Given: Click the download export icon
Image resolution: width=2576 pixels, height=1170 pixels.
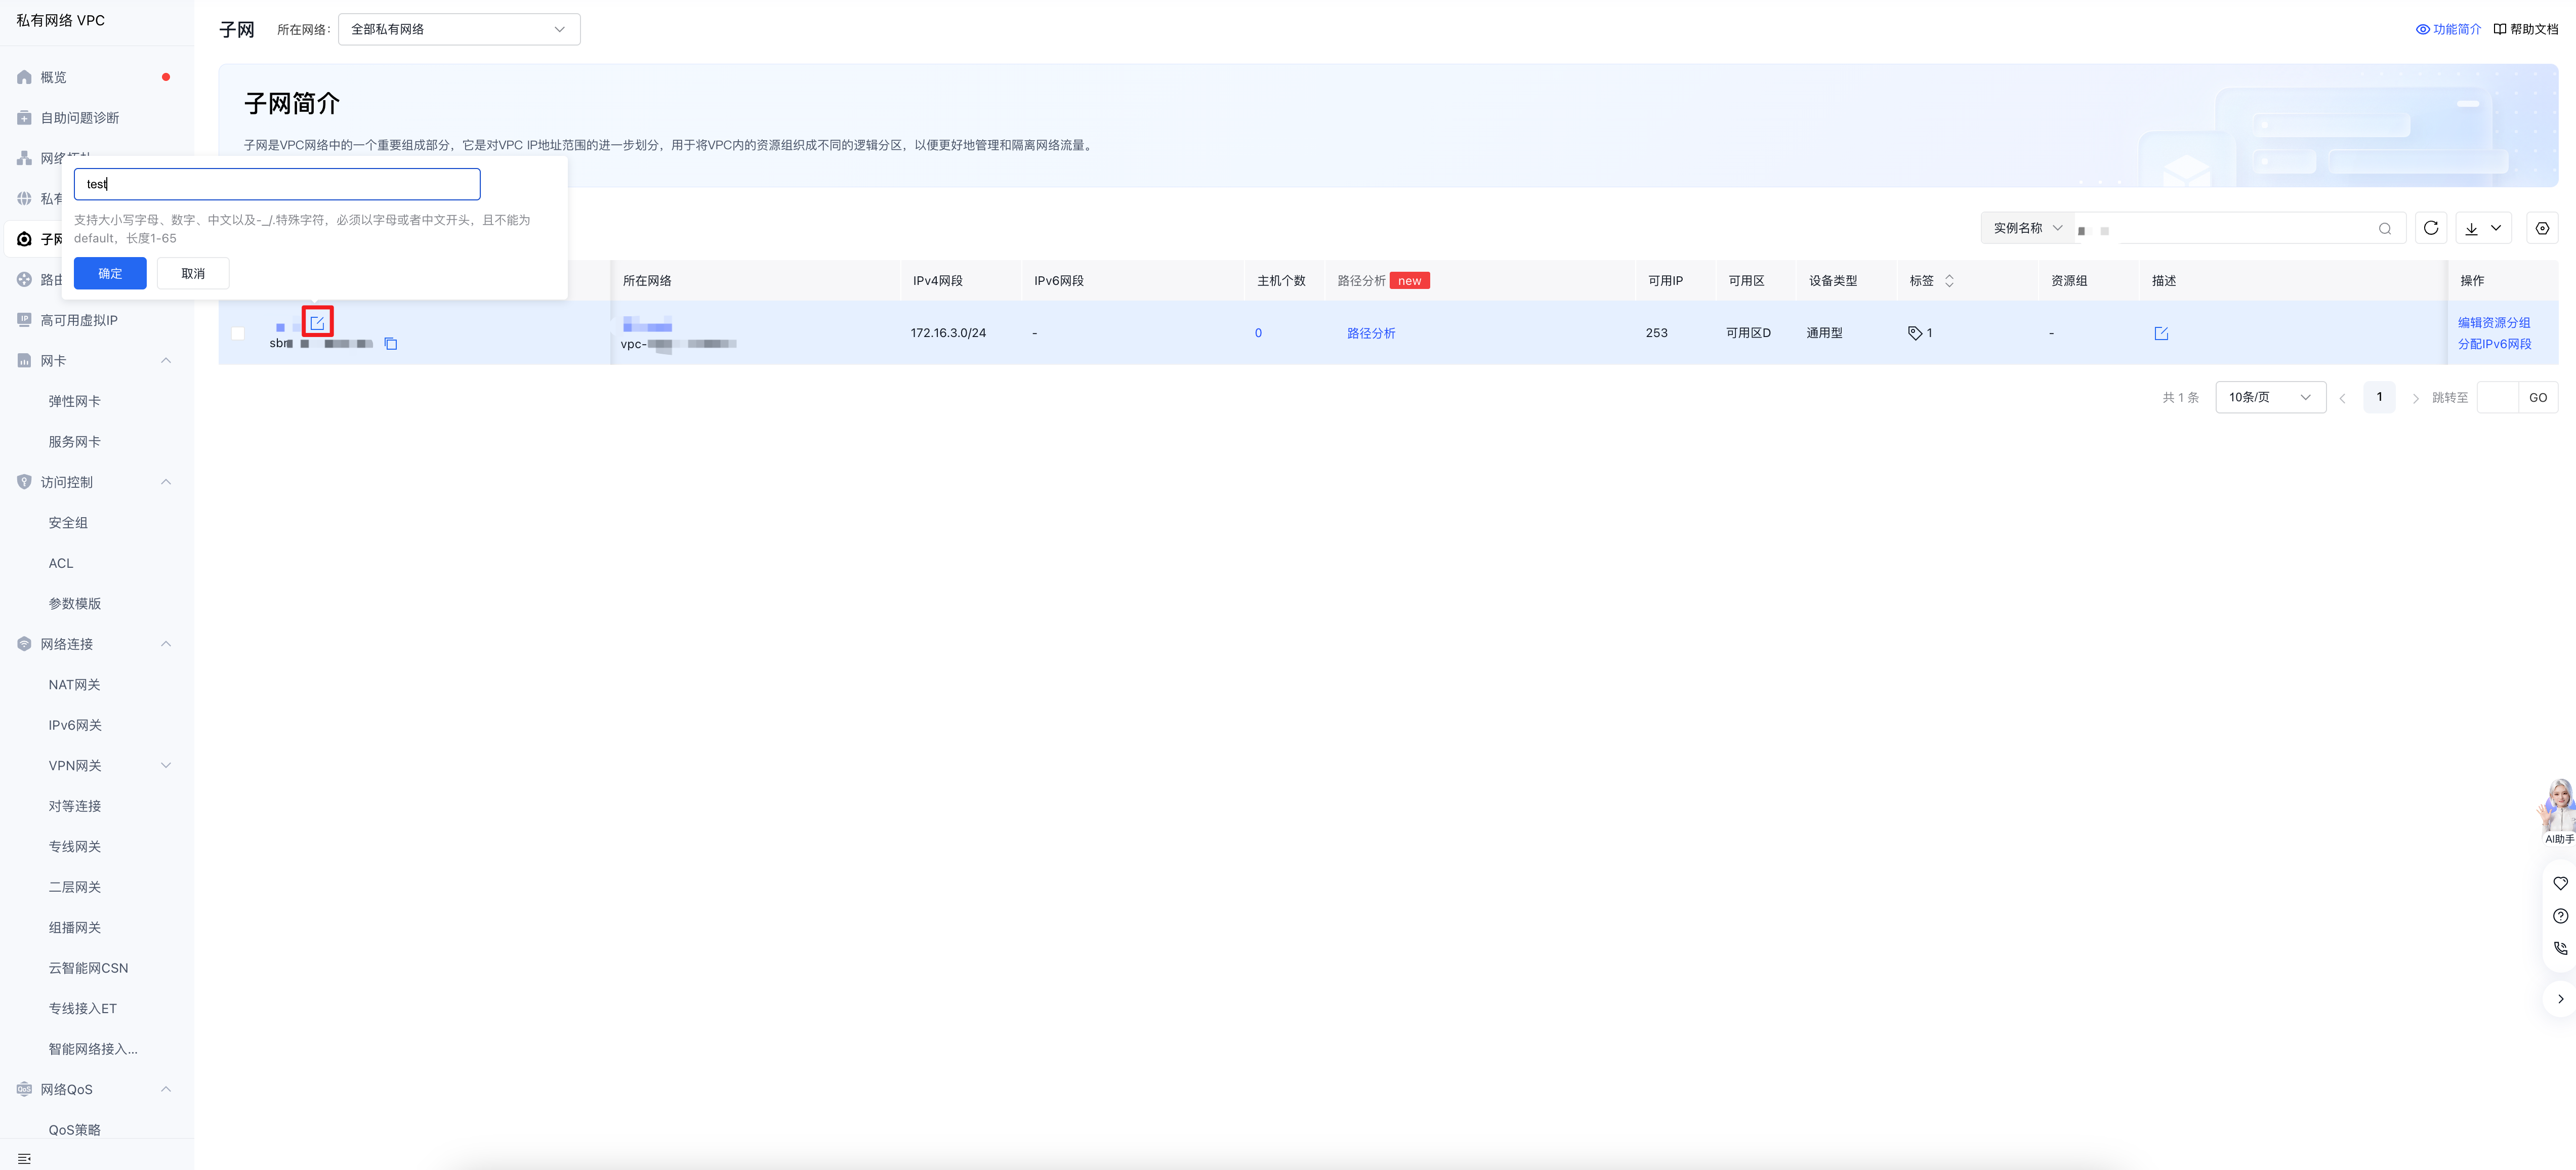Looking at the screenshot, I should 2471,229.
